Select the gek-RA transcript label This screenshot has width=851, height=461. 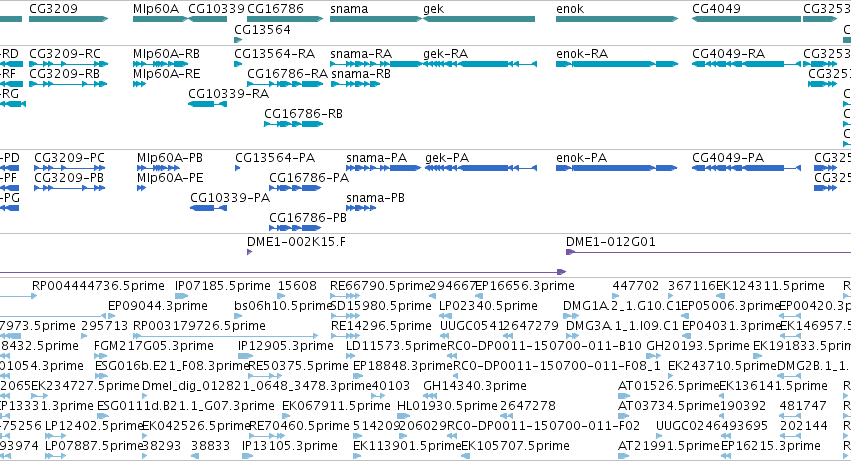coord(445,54)
